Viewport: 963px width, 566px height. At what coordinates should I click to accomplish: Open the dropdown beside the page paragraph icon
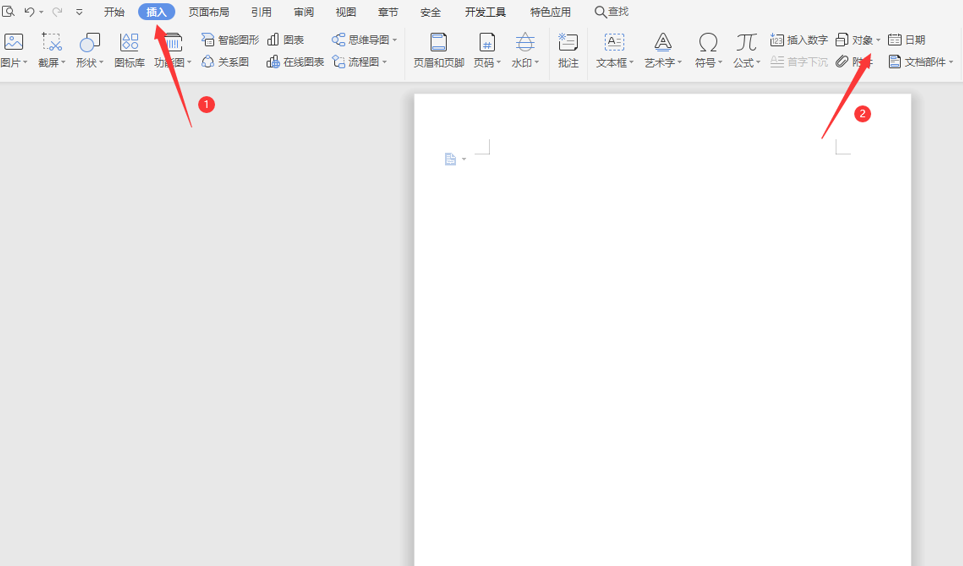(x=464, y=160)
